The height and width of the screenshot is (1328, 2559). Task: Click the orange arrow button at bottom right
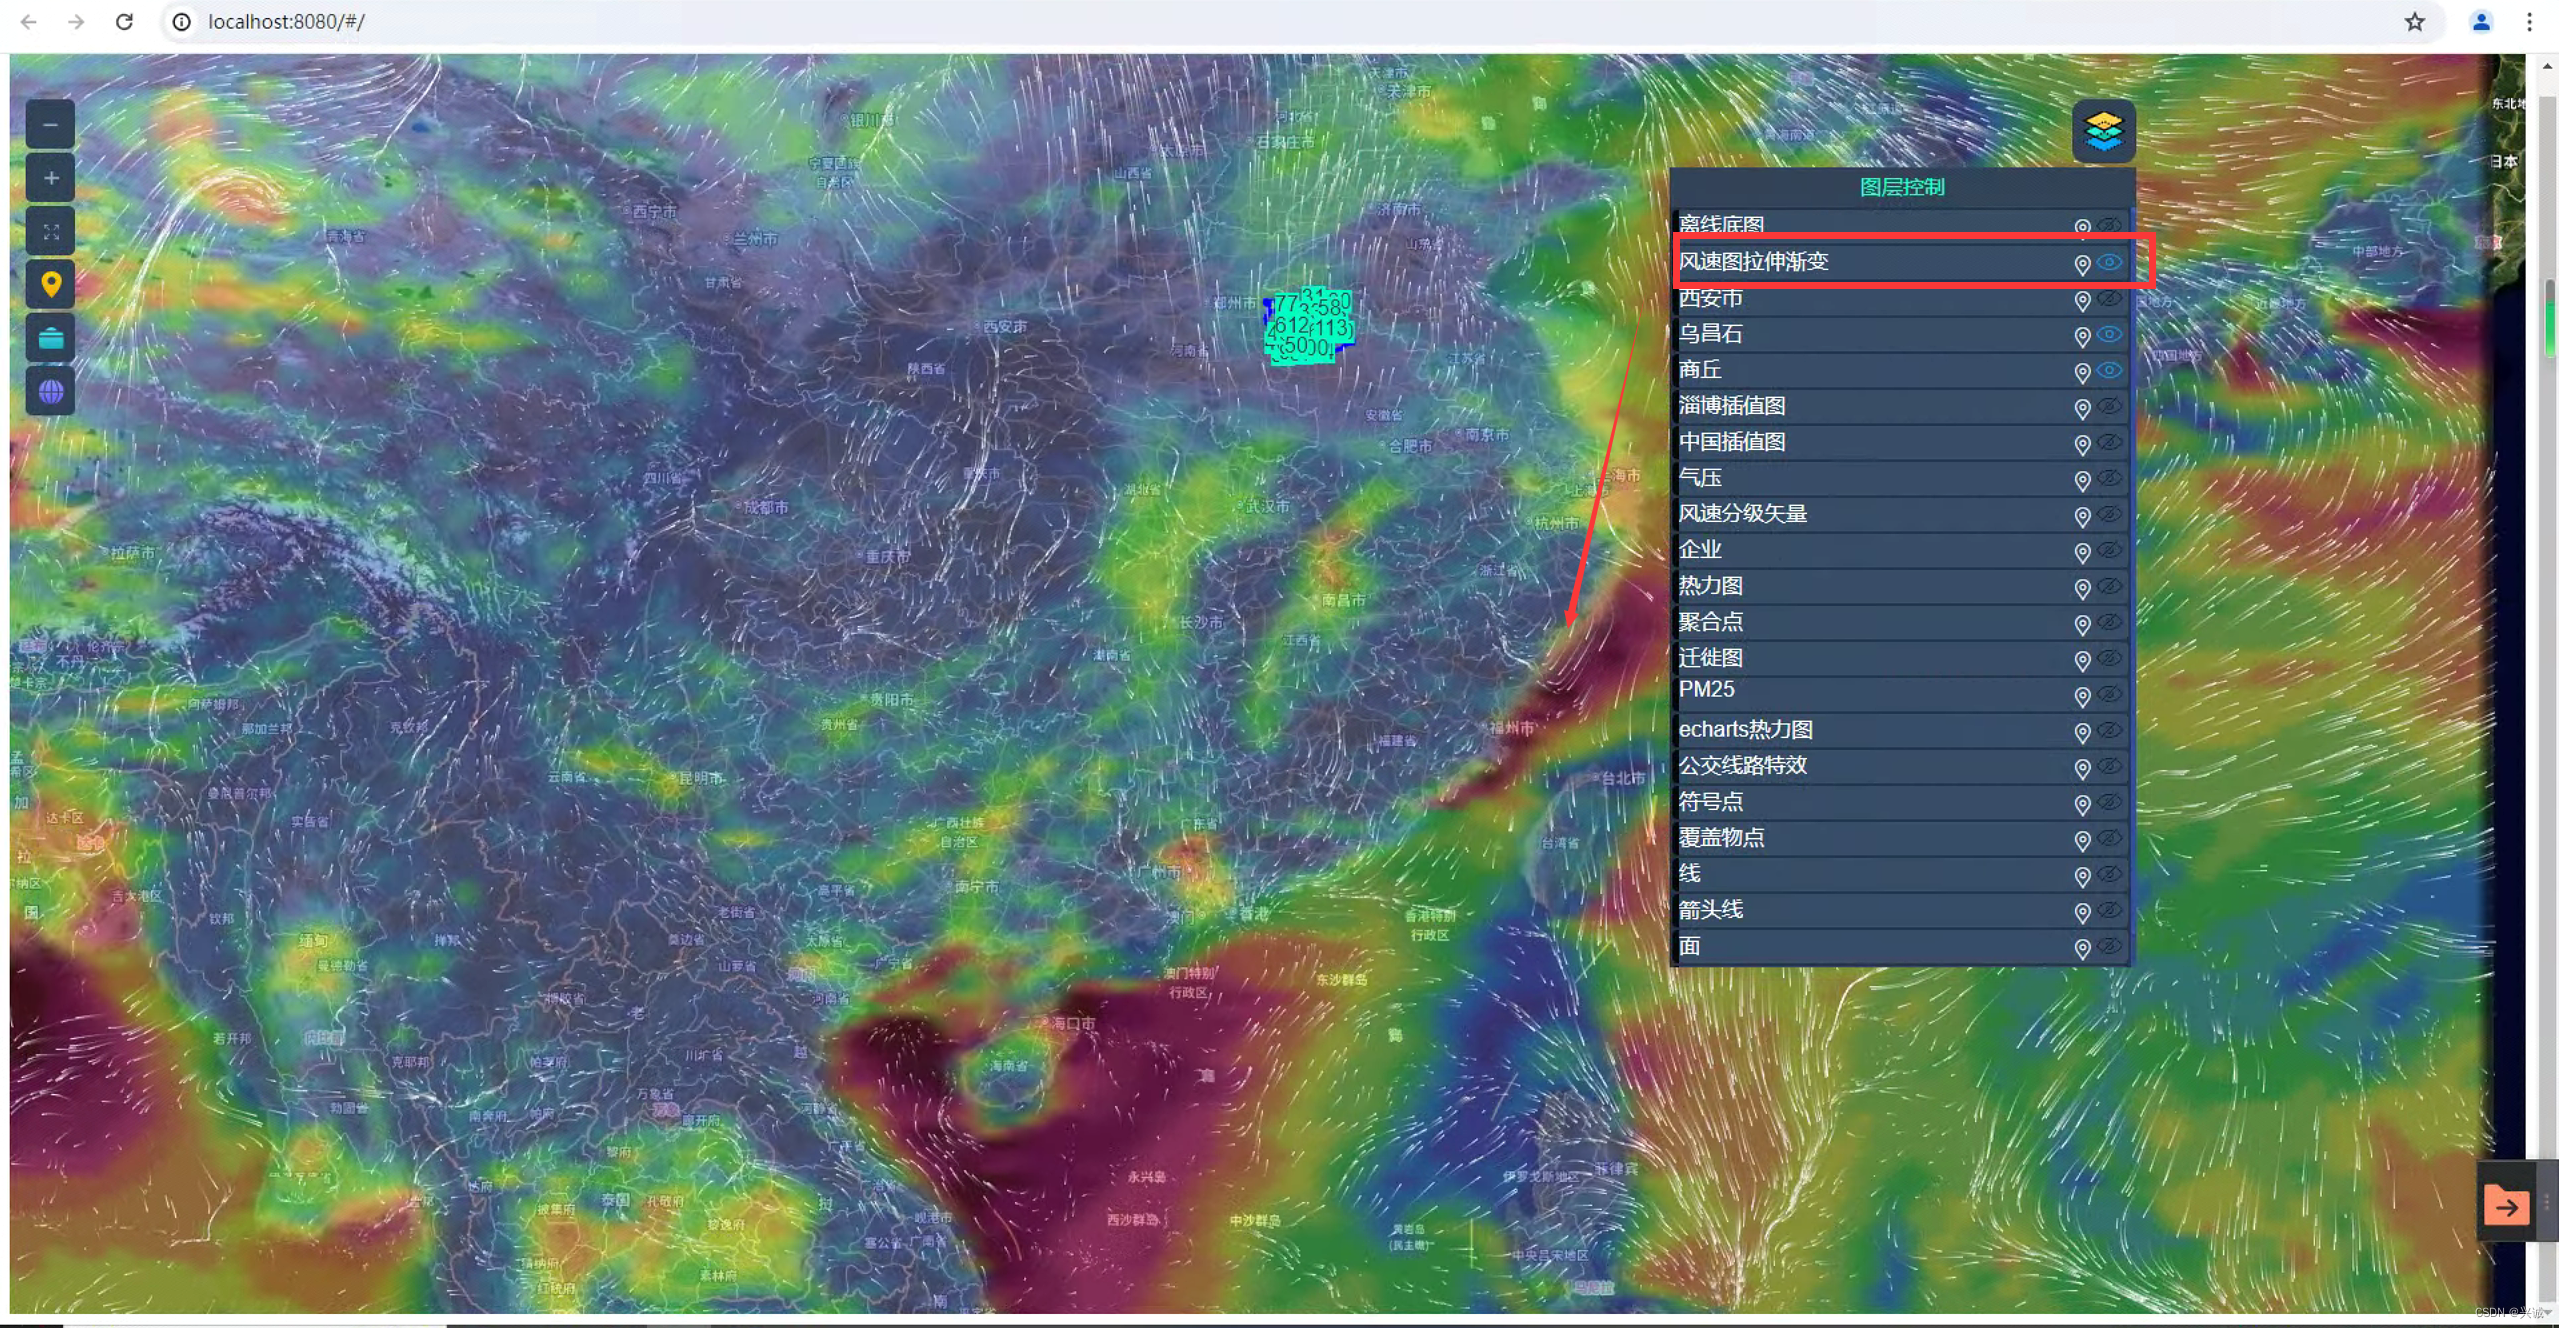pyautogui.click(x=2506, y=1206)
